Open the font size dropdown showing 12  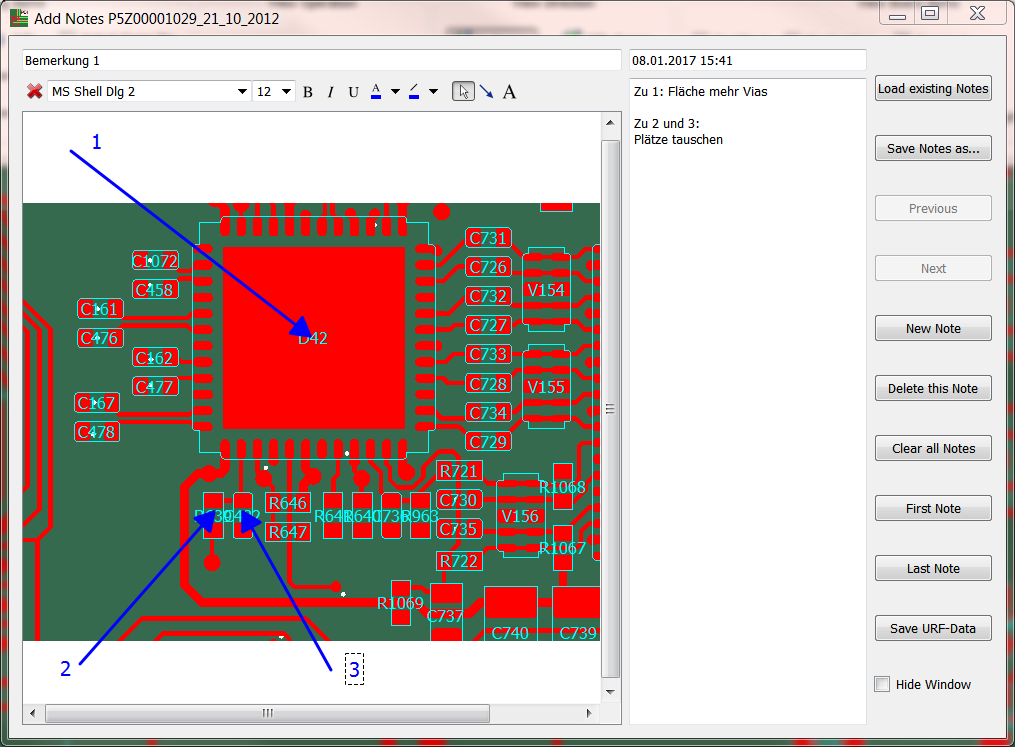coord(274,91)
